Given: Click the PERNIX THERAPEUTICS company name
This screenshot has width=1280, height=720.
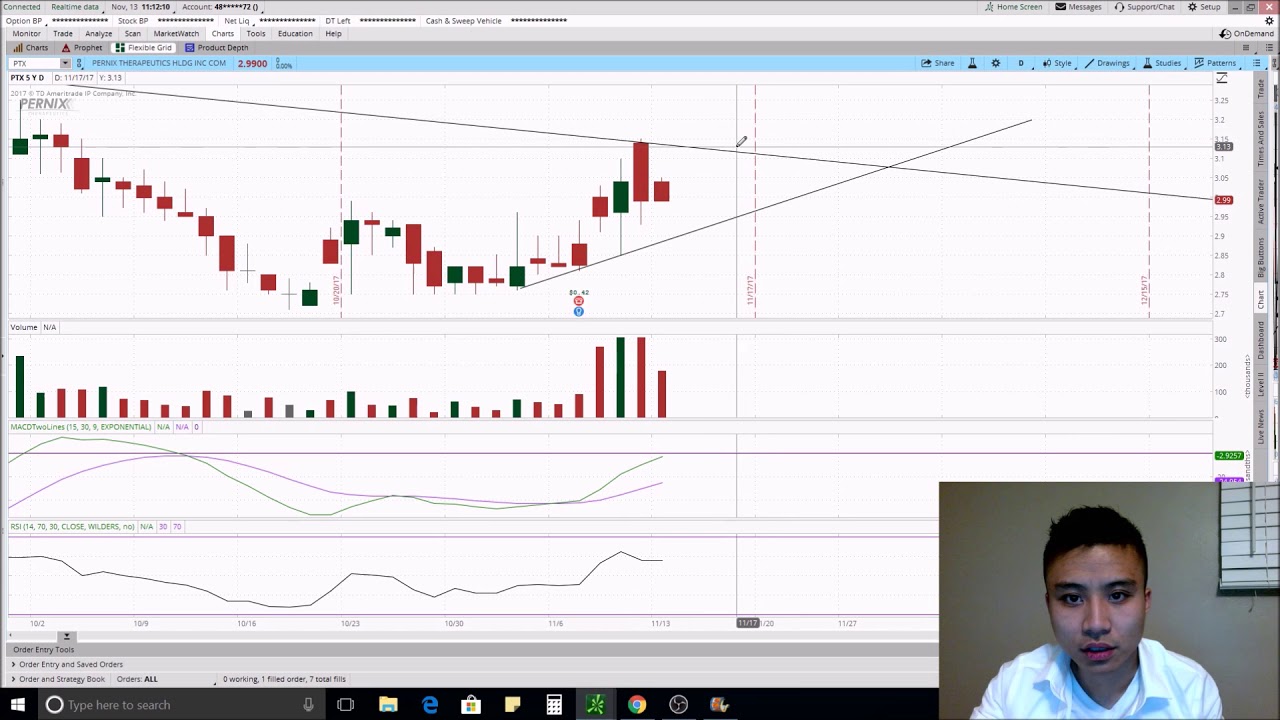Looking at the screenshot, I should [159, 63].
